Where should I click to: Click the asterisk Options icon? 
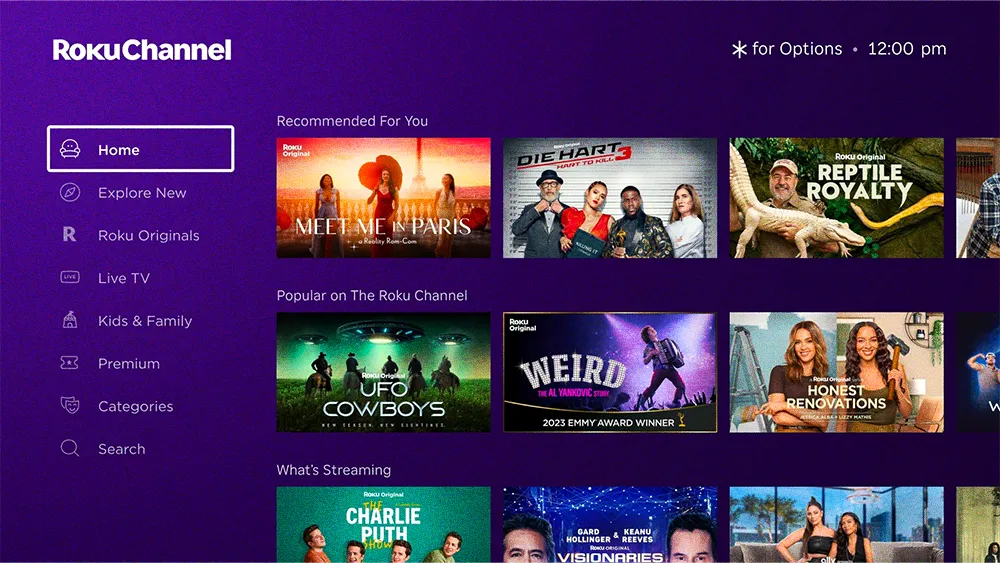[x=739, y=49]
